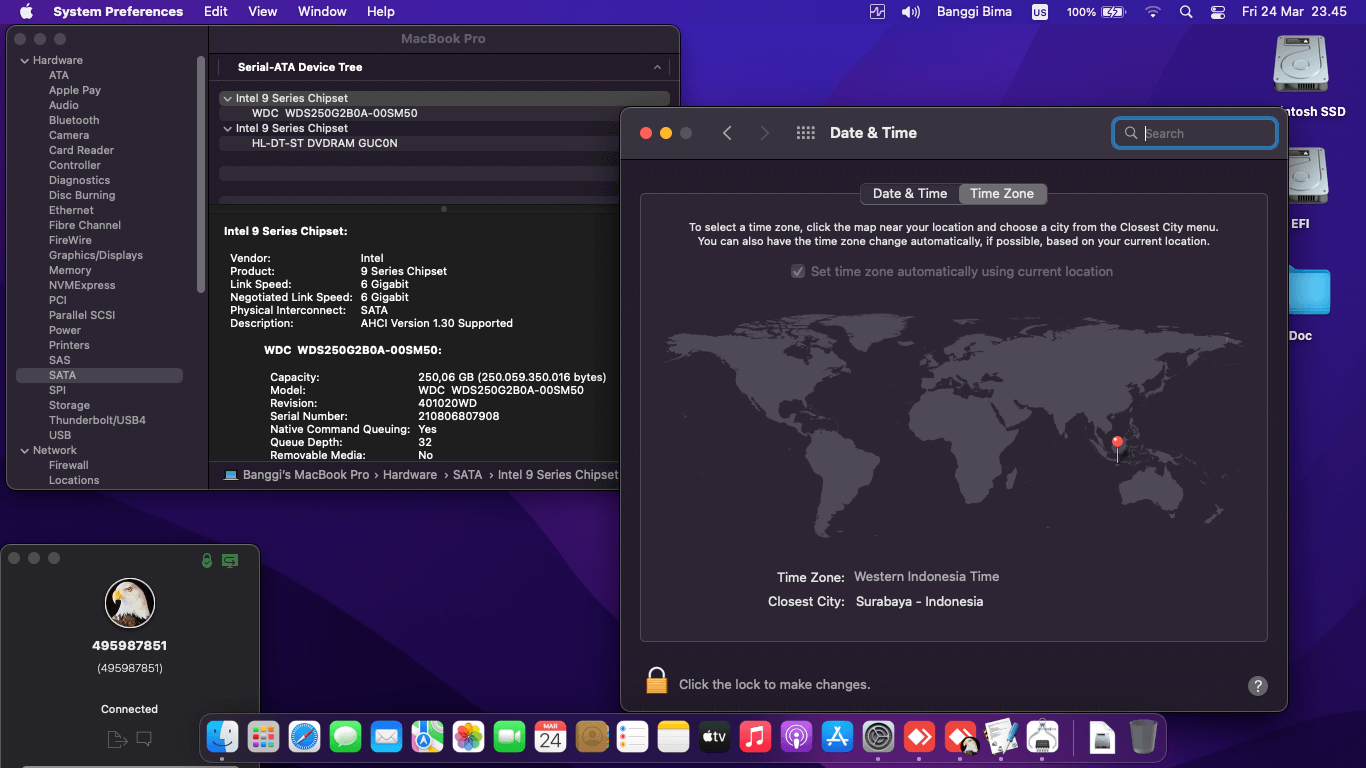The width and height of the screenshot is (1366, 768).
Task: Select NVMExpress in the Hardware sidebar
Action: click(x=82, y=286)
